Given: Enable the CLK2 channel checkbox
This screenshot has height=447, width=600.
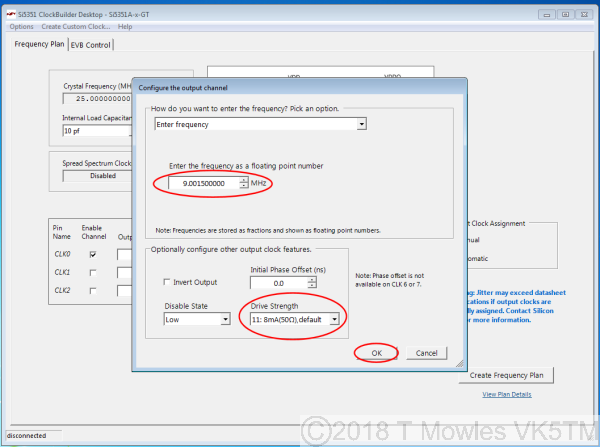Looking at the screenshot, I should (x=93, y=288).
